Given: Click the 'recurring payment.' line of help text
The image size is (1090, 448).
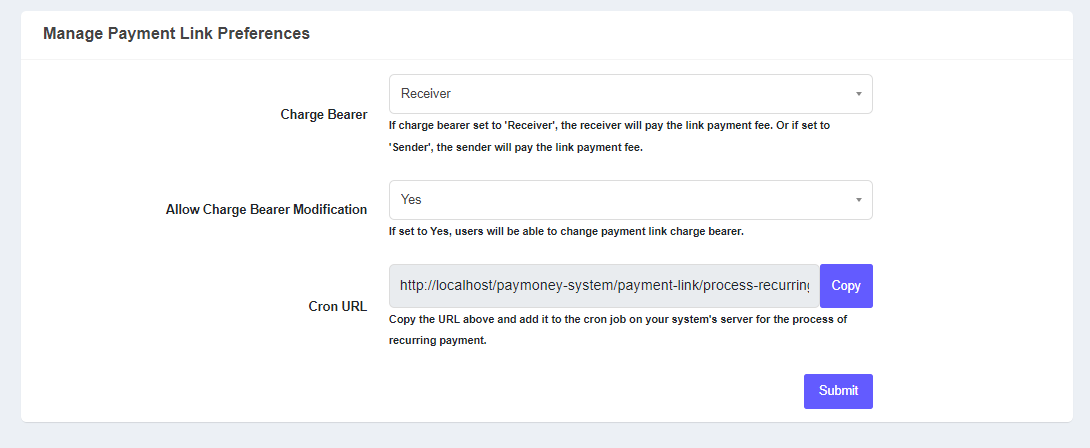Looking at the screenshot, I should [438, 340].
